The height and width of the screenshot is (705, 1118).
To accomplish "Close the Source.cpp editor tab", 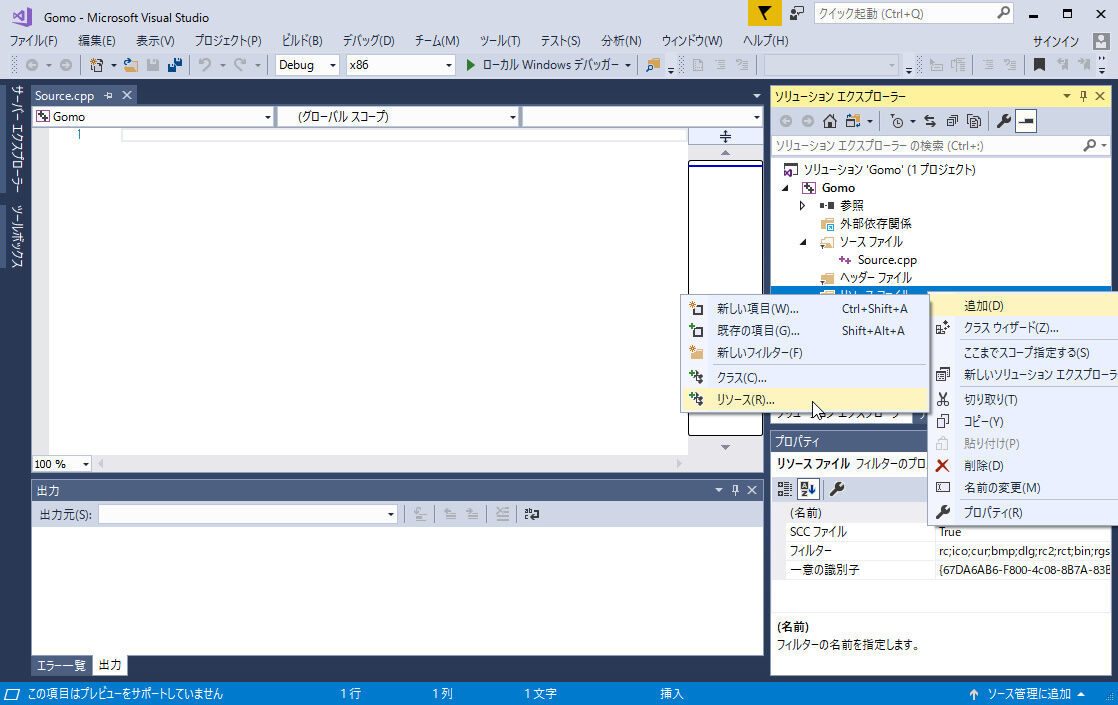I will point(127,95).
